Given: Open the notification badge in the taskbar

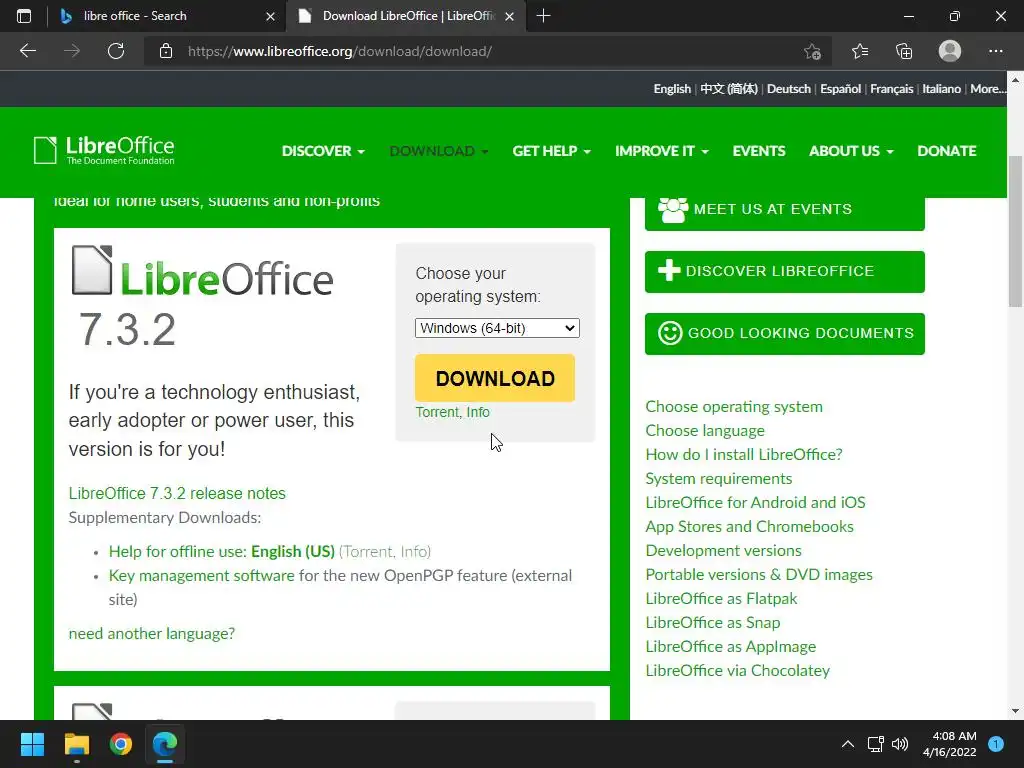Looking at the screenshot, I should click(996, 744).
